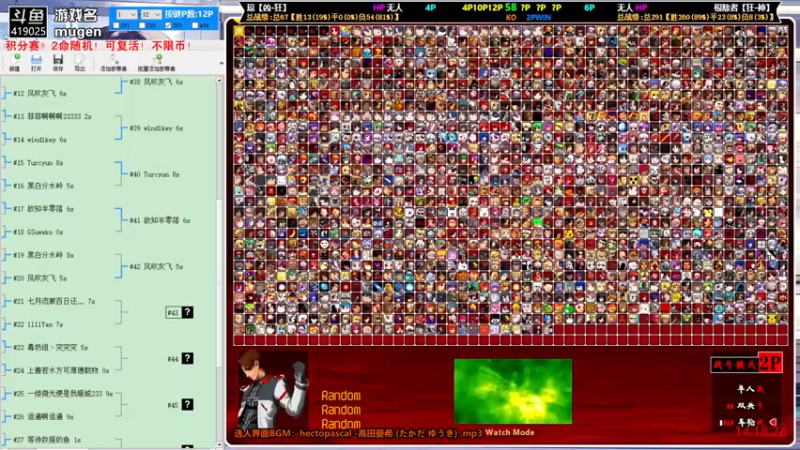The image size is (800, 450).
Task: Click the question mark icon beside #43
Action: (187, 312)
